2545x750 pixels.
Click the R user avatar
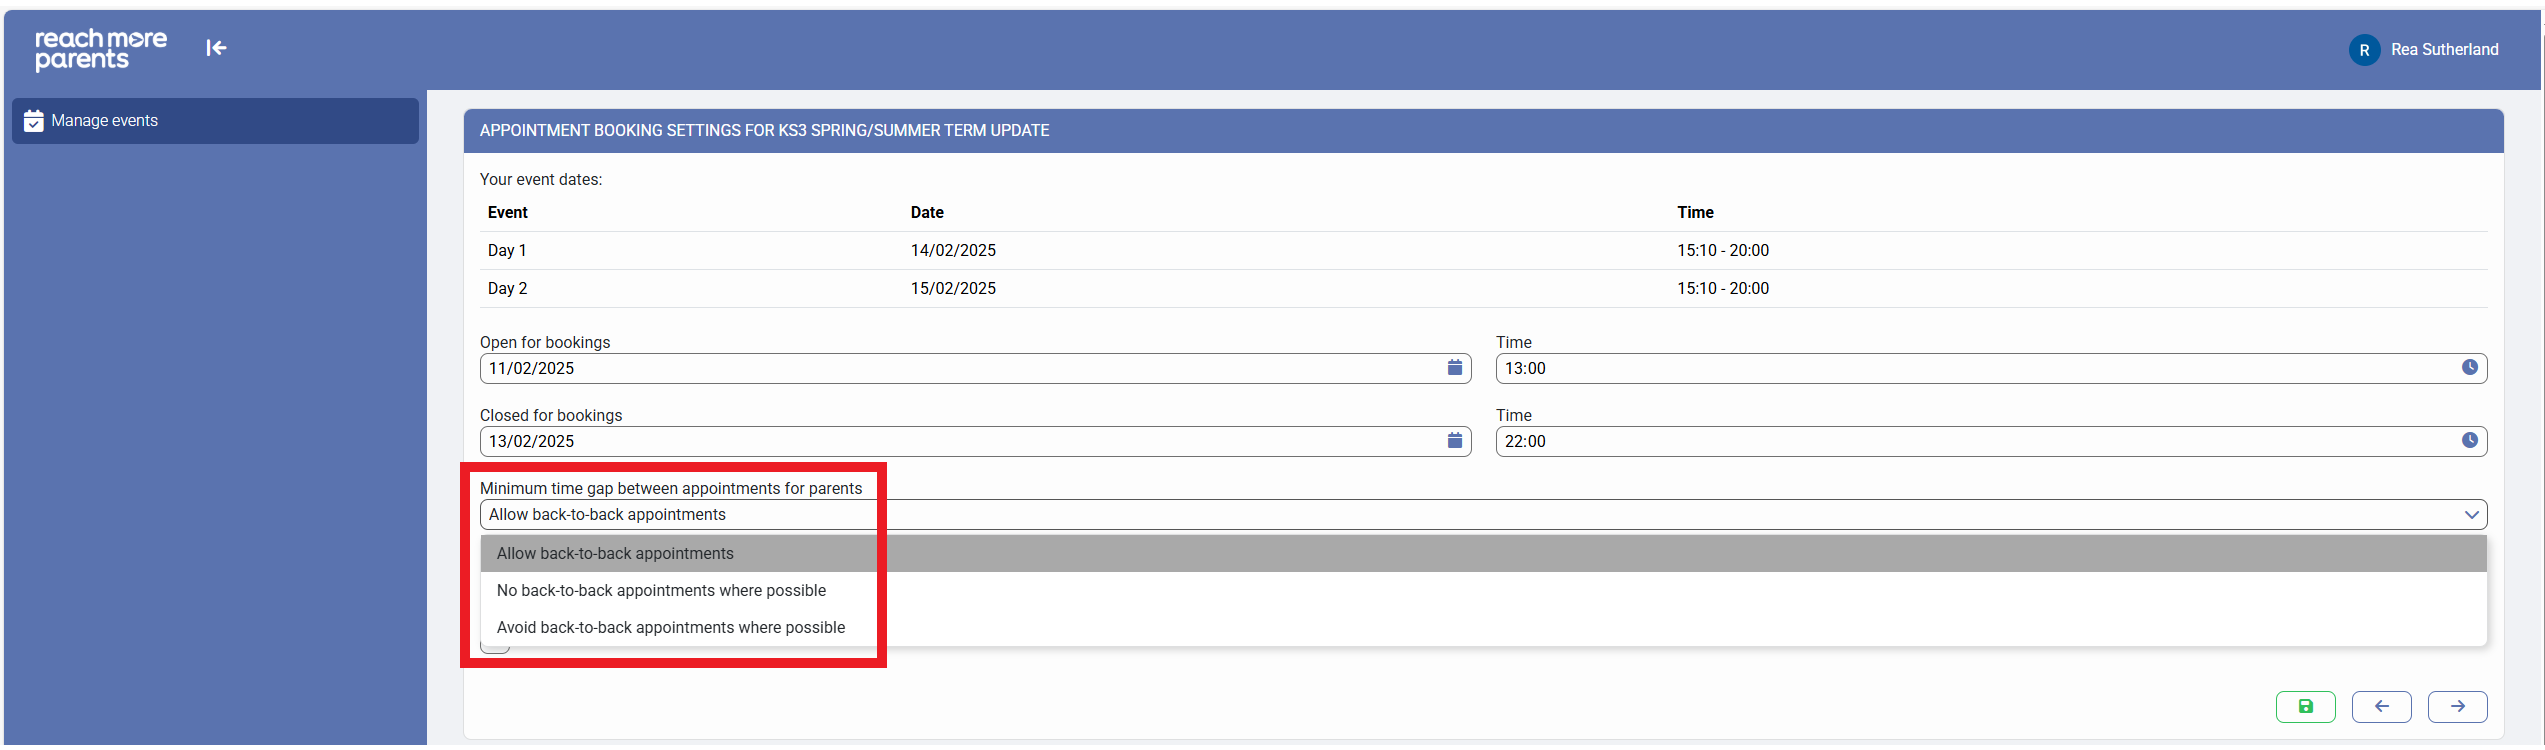[x=2364, y=50]
